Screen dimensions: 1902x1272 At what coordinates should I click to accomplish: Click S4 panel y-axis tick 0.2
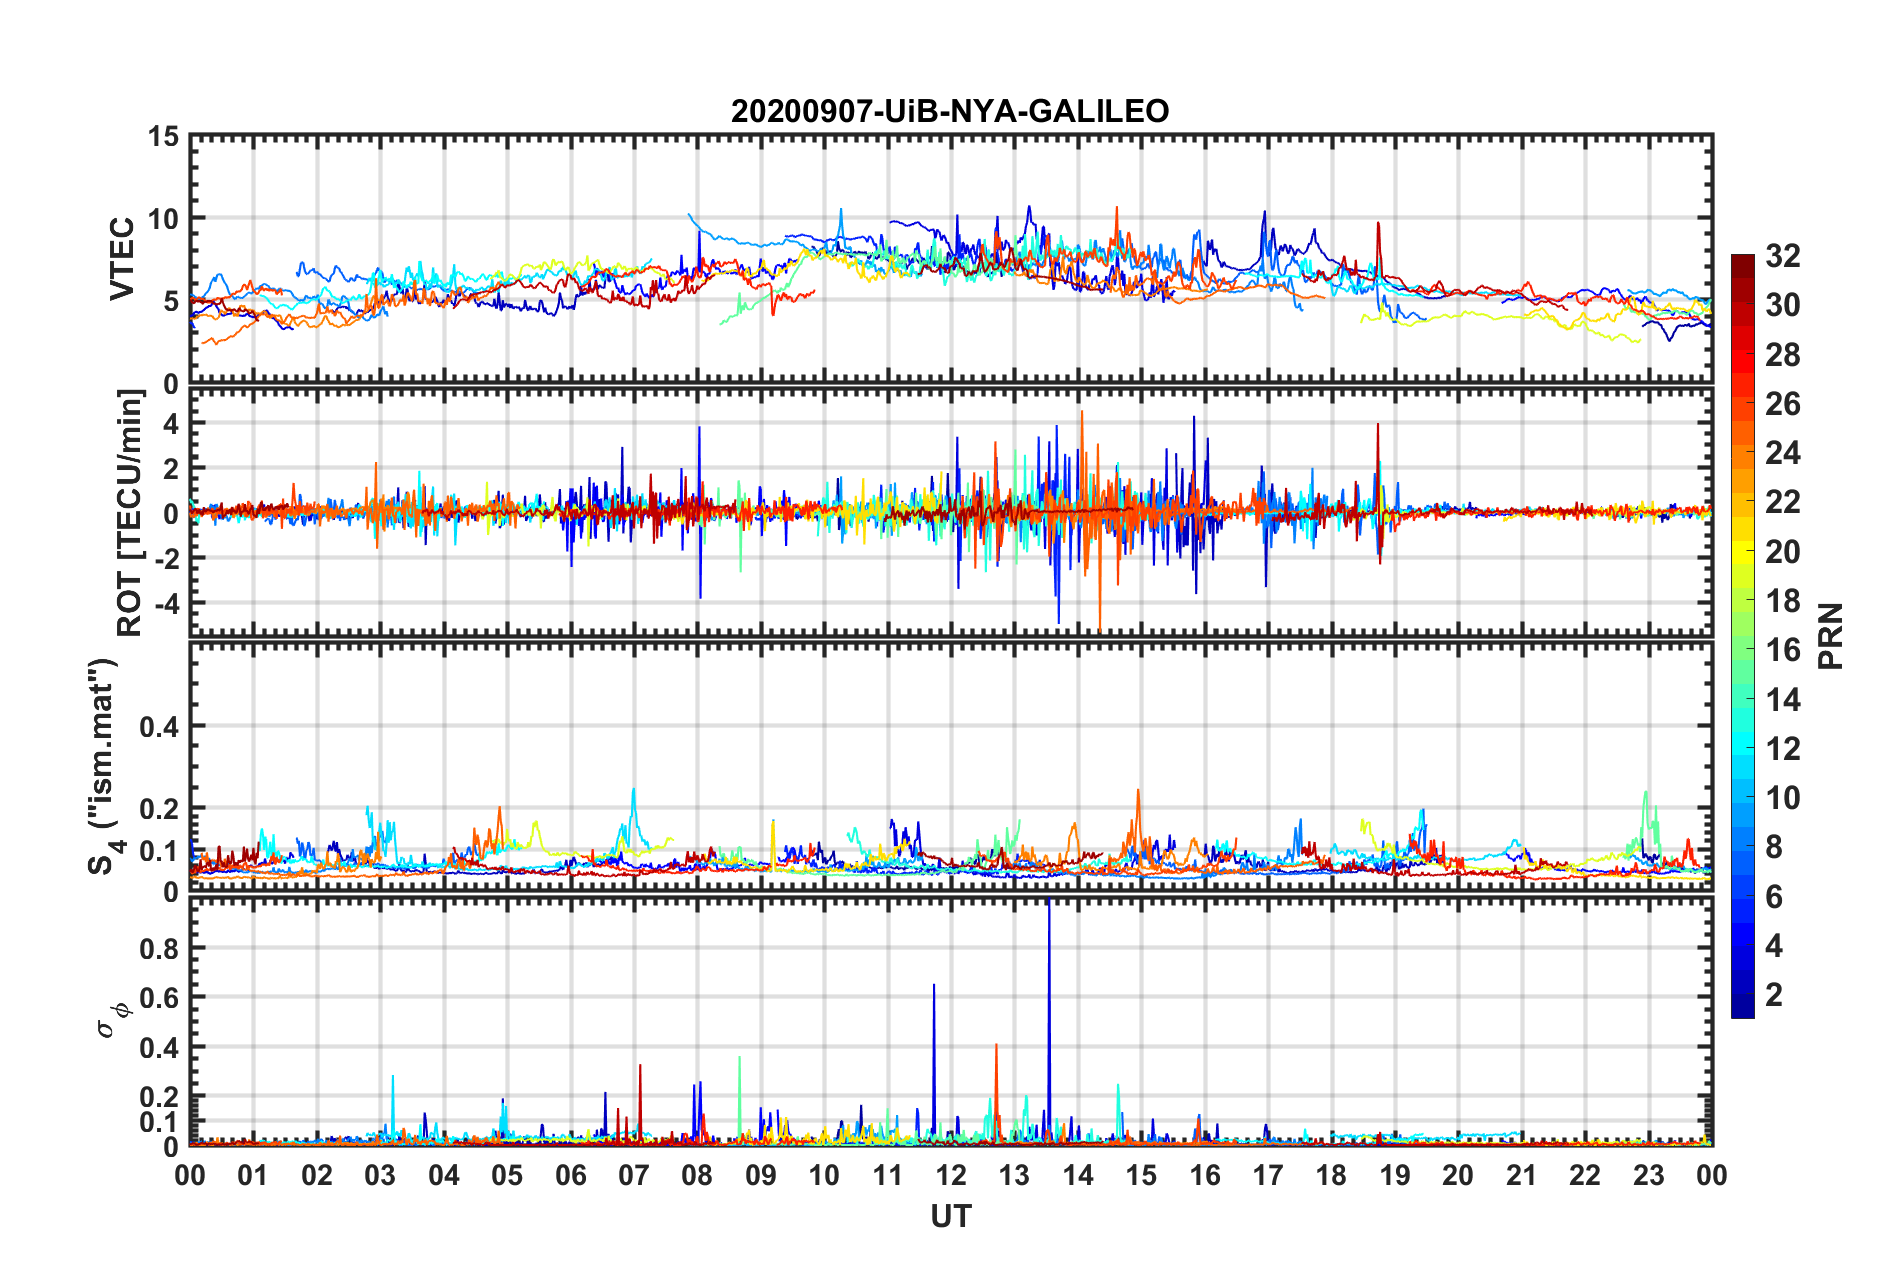click(x=158, y=809)
